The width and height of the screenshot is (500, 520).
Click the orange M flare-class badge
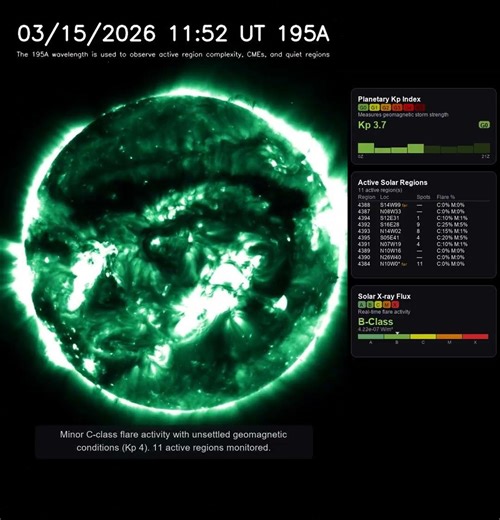[387, 305]
